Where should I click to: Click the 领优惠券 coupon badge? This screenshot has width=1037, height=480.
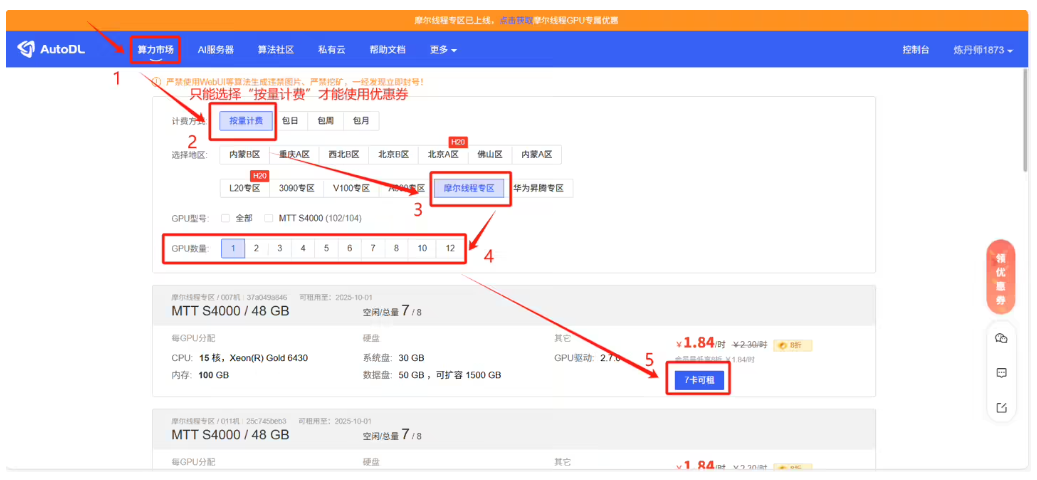pos(1001,277)
